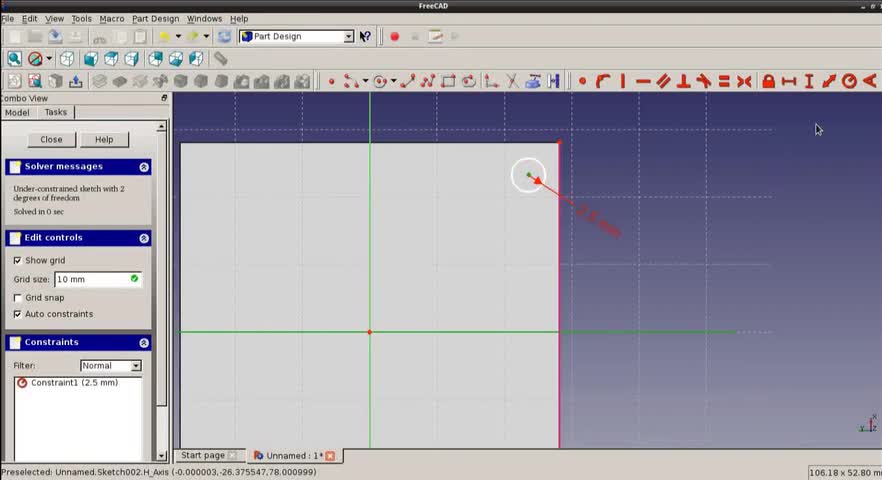The width and height of the screenshot is (882, 480).
Task: Collapse the Solver messages section
Action: (x=143, y=167)
